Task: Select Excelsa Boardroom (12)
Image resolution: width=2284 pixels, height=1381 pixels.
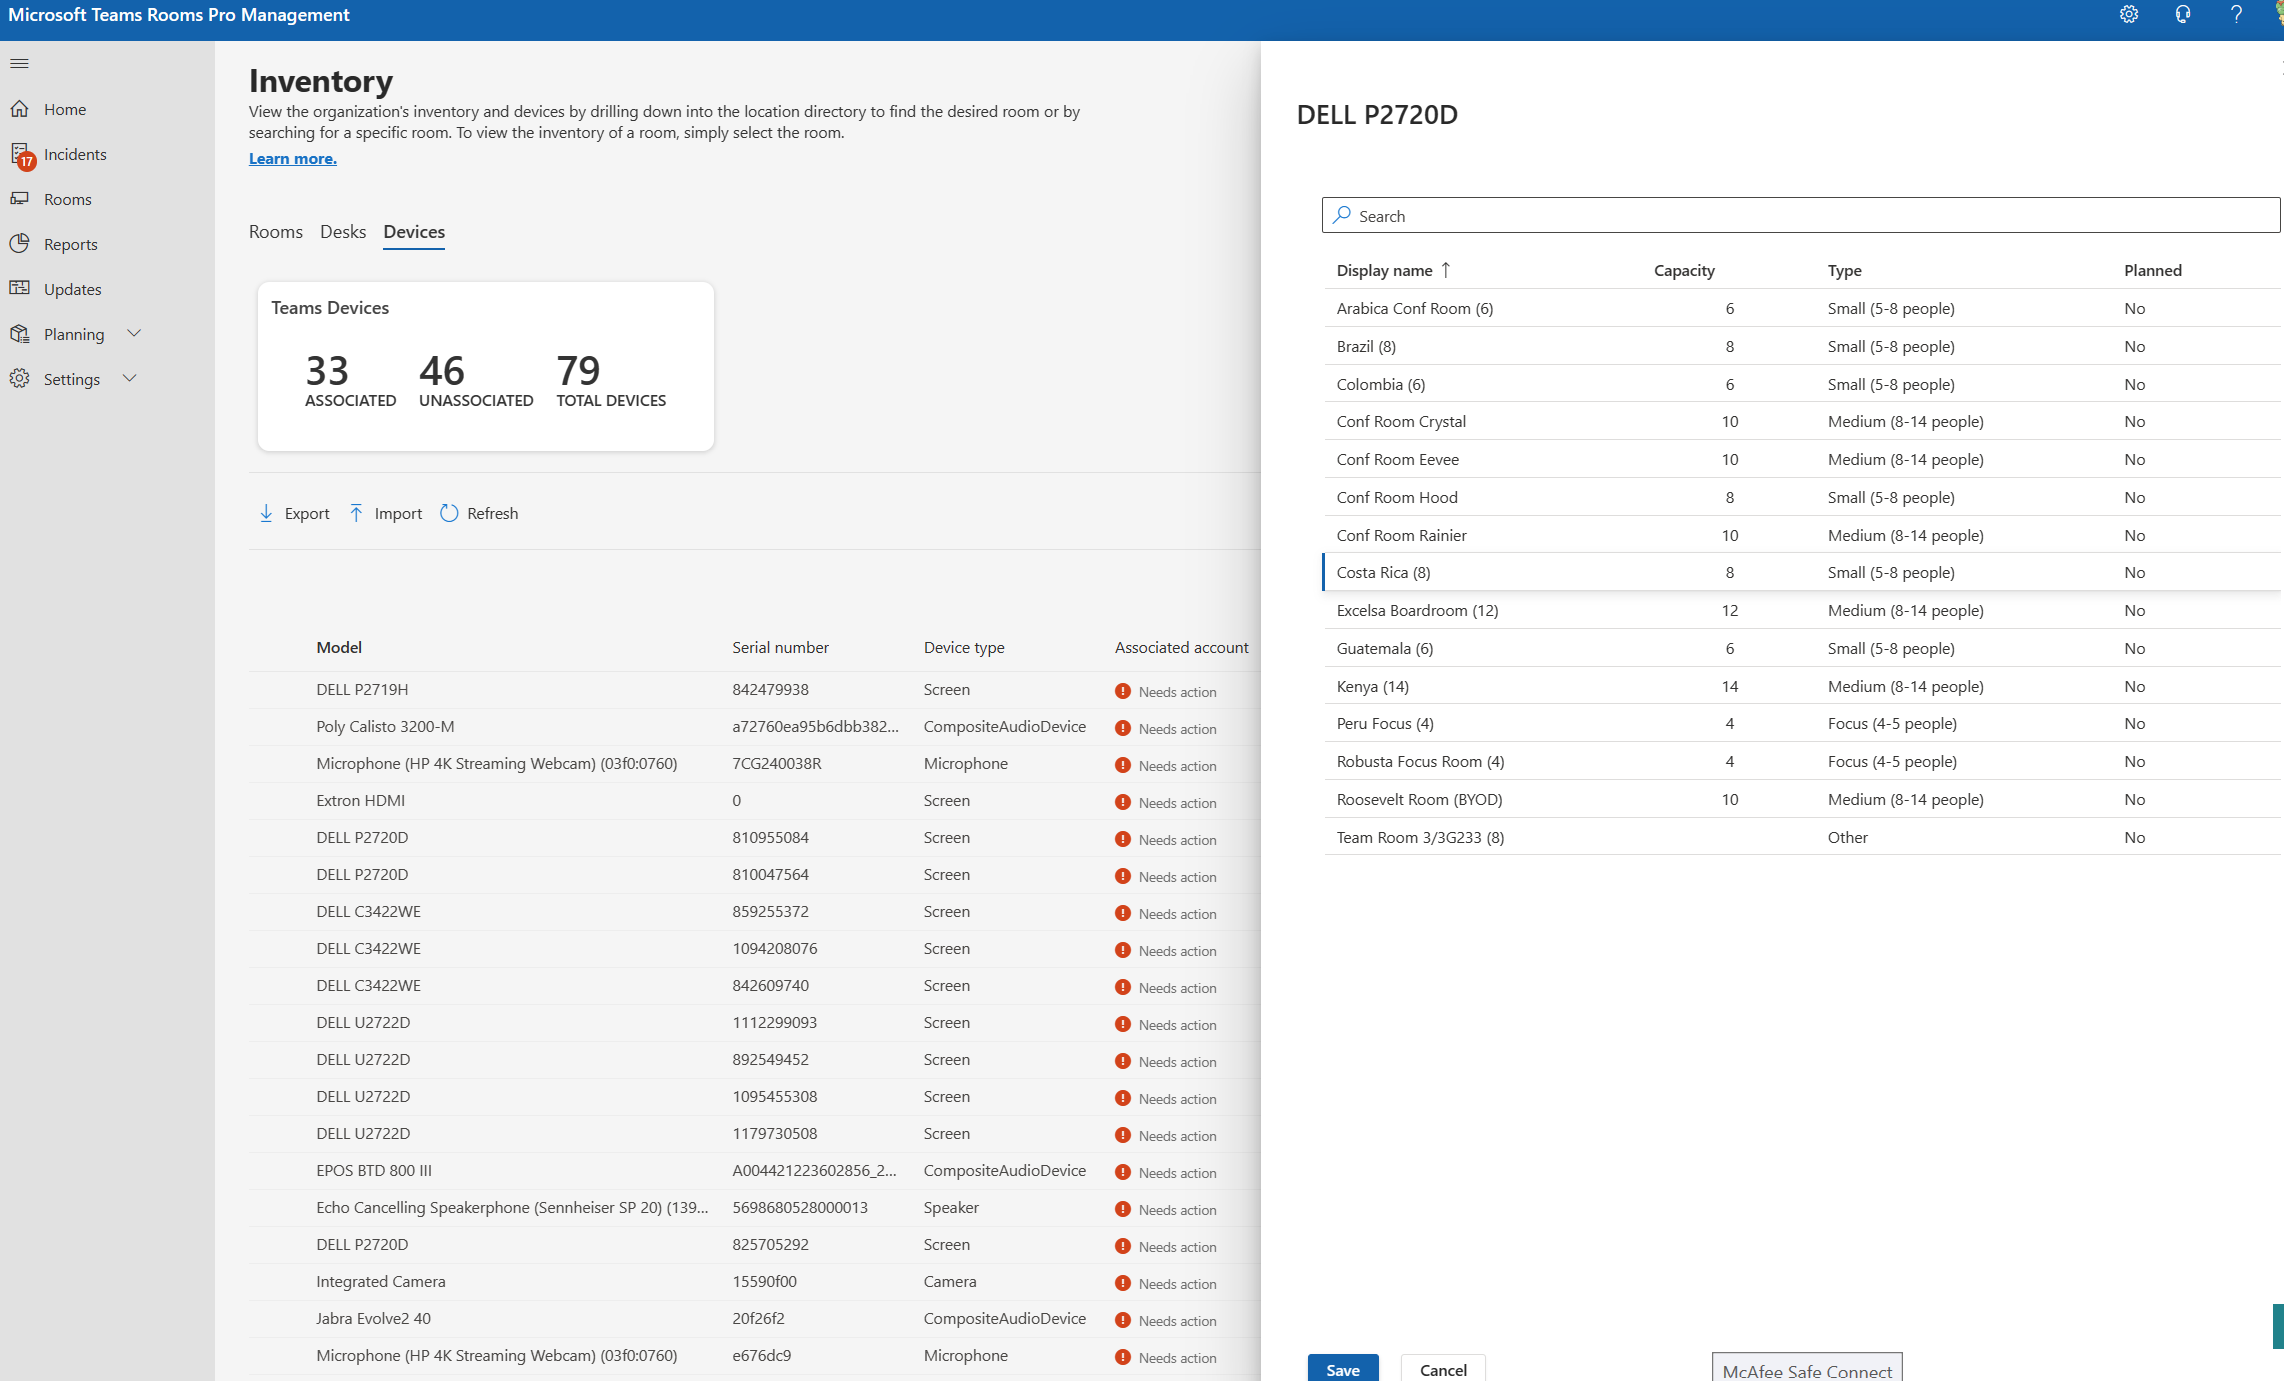Action: coord(1802,610)
